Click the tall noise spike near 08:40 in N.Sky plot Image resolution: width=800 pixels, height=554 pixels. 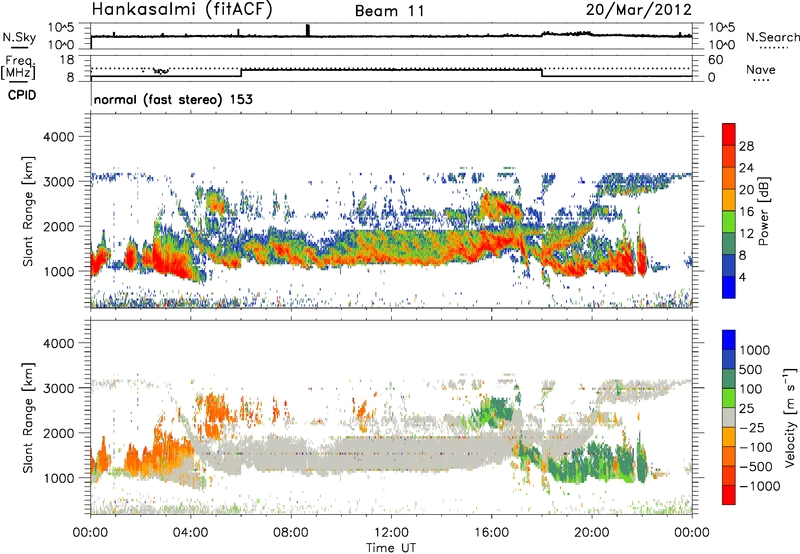pyautogui.click(x=308, y=30)
